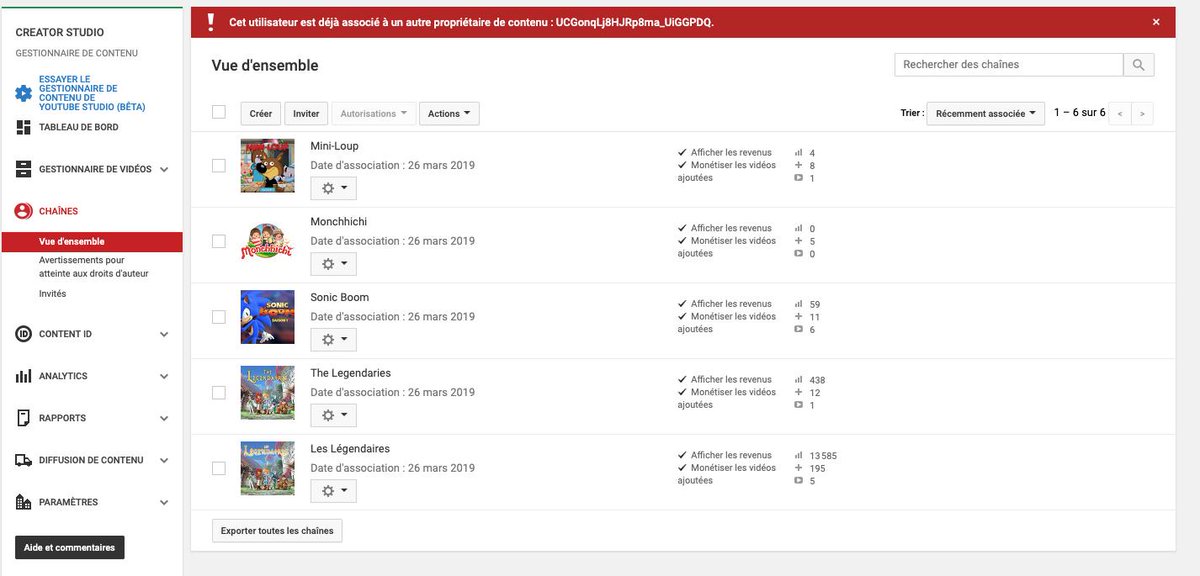Expand the Paramètres section chevron
The height and width of the screenshot is (576, 1200).
(164, 502)
